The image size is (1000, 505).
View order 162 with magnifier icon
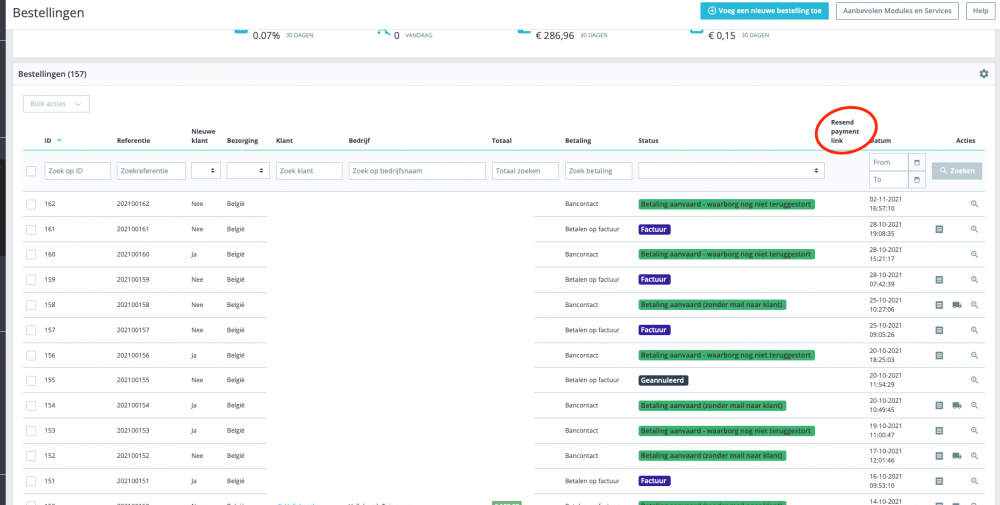pyautogui.click(x=974, y=204)
